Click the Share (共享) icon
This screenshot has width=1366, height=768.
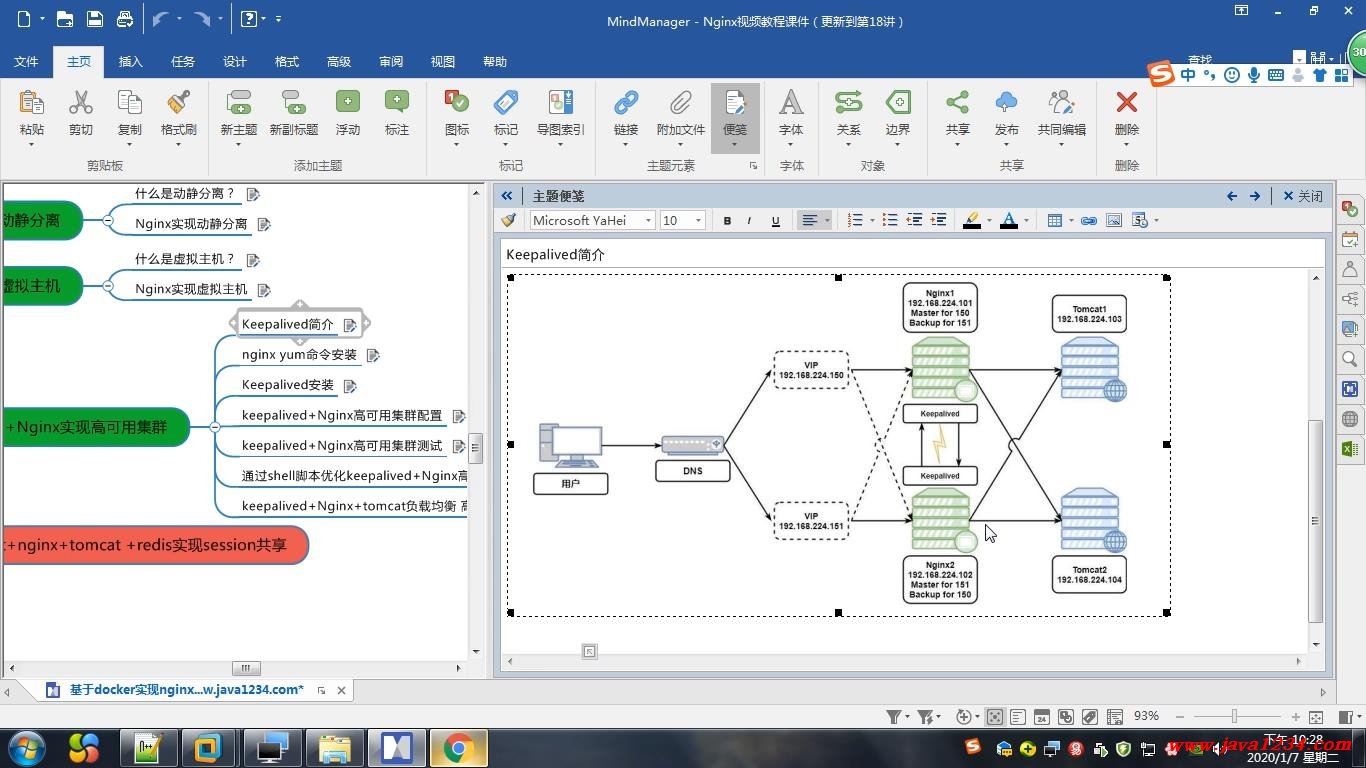[957, 102]
